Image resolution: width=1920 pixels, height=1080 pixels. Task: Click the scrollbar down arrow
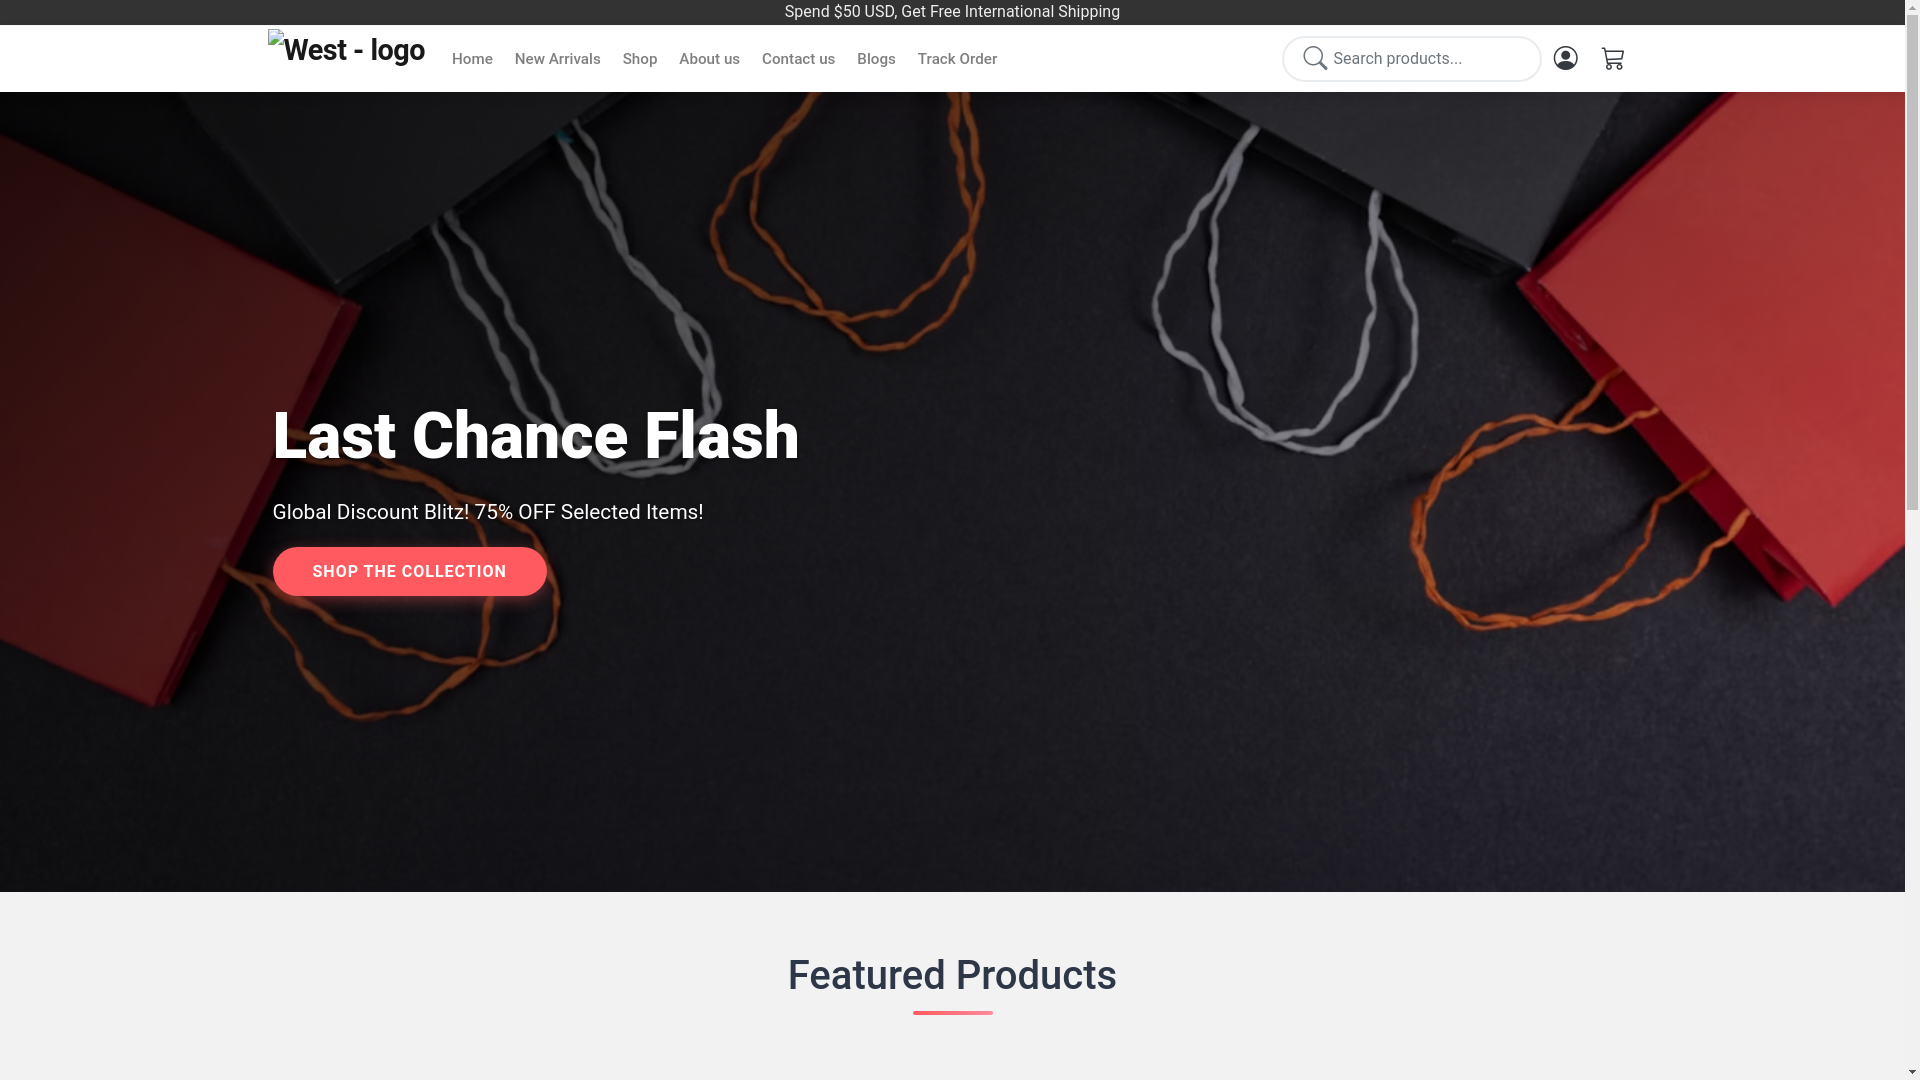1912,1073
